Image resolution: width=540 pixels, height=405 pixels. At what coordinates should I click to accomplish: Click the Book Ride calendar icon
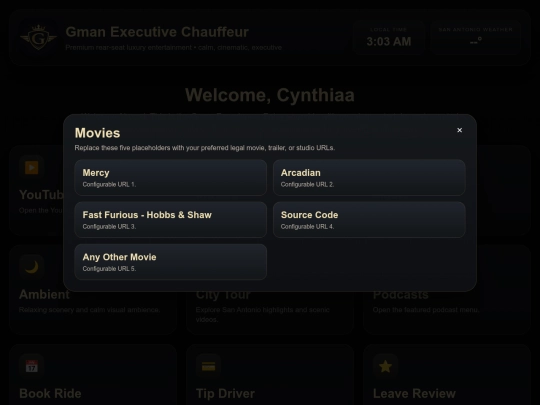point(32,366)
